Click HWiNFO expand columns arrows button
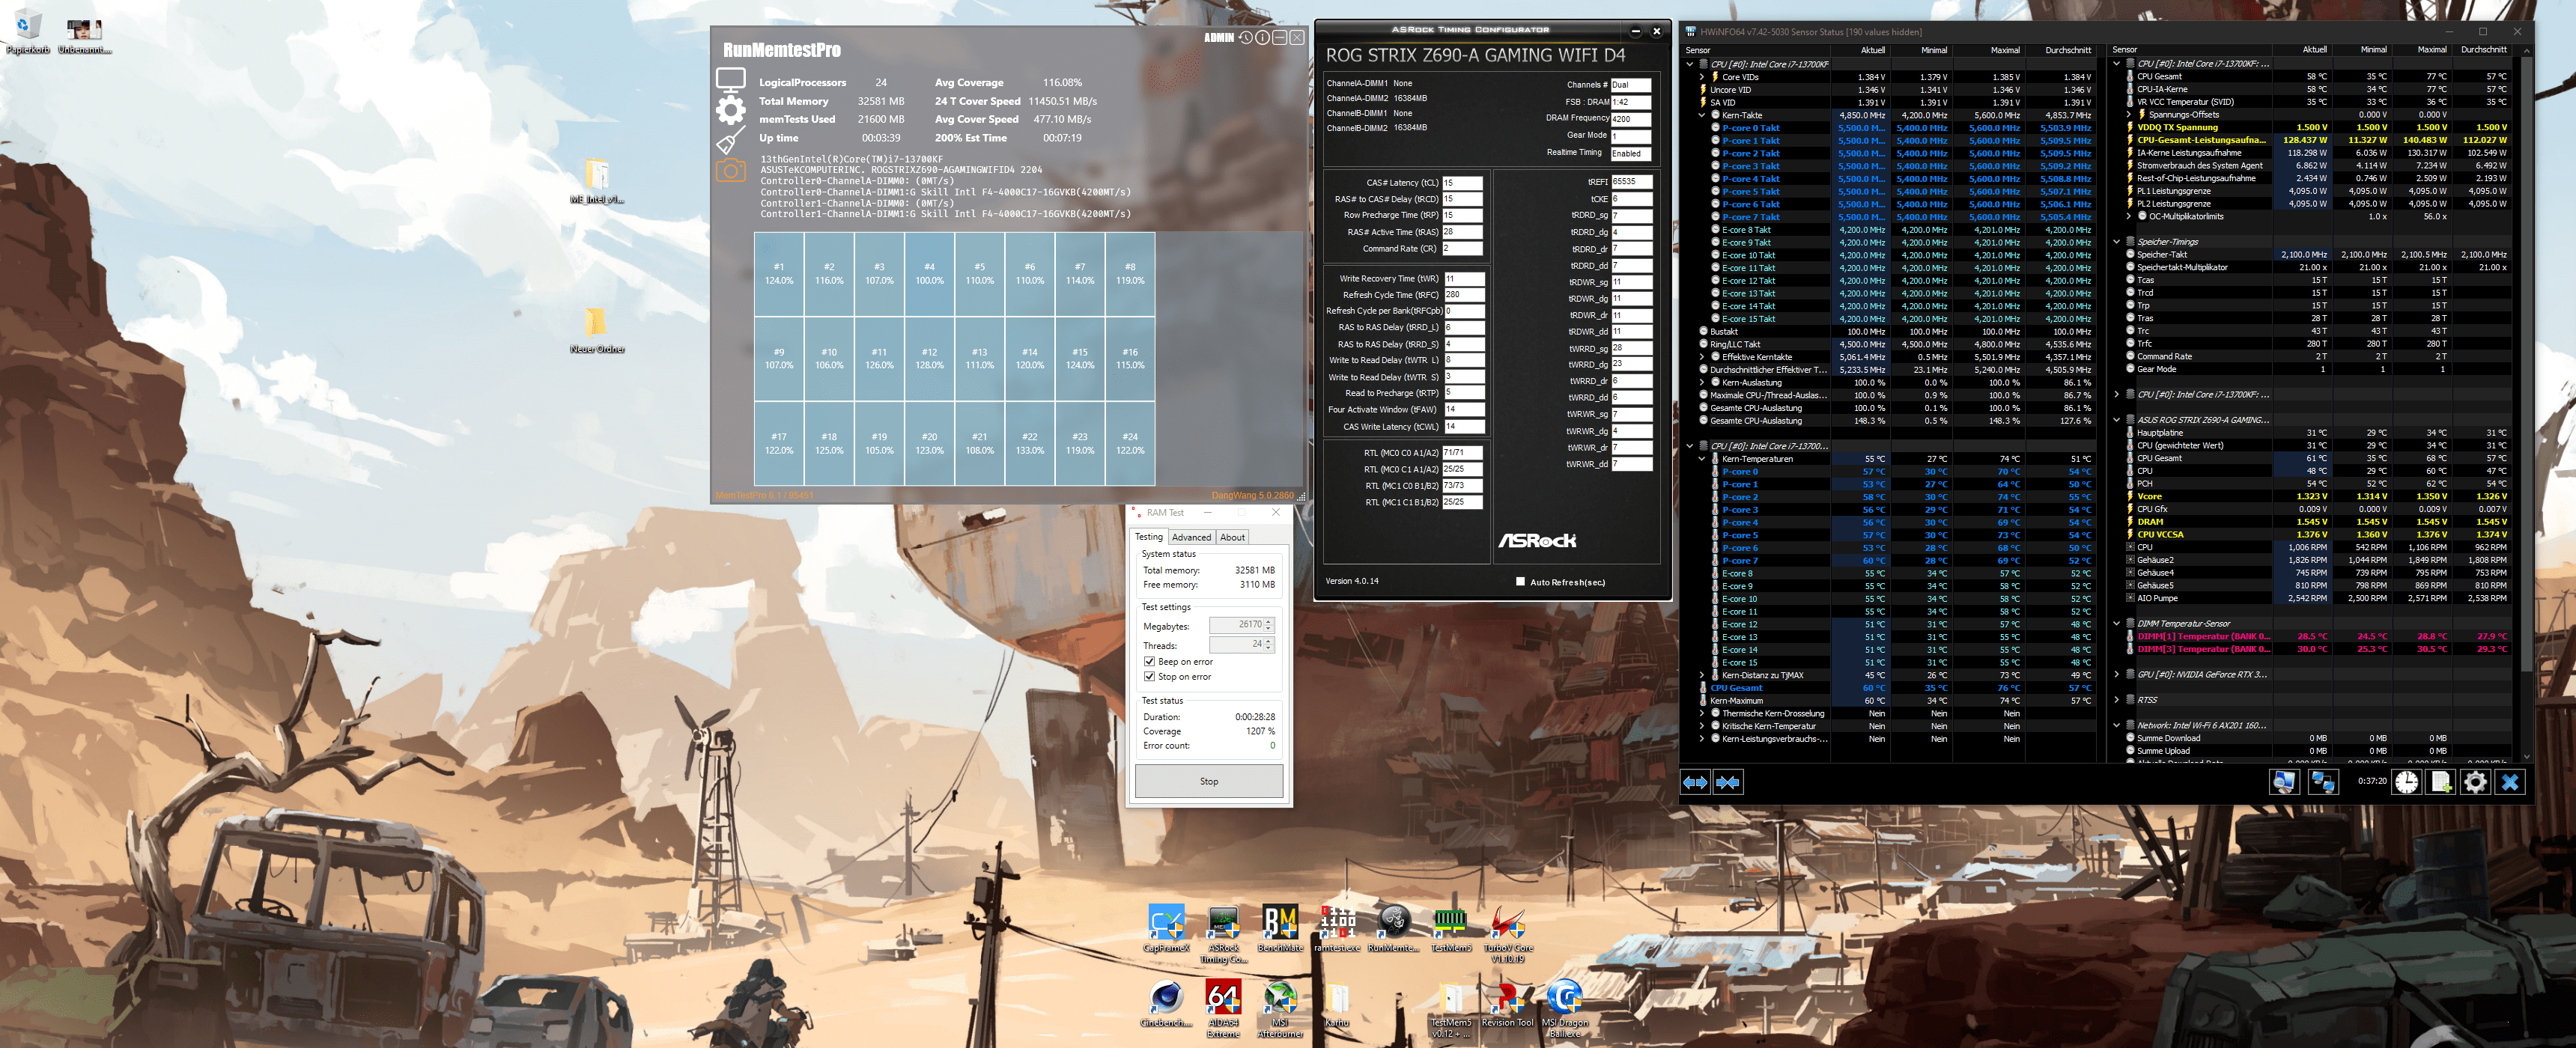Viewport: 2576px width, 1048px height. tap(1696, 782)
